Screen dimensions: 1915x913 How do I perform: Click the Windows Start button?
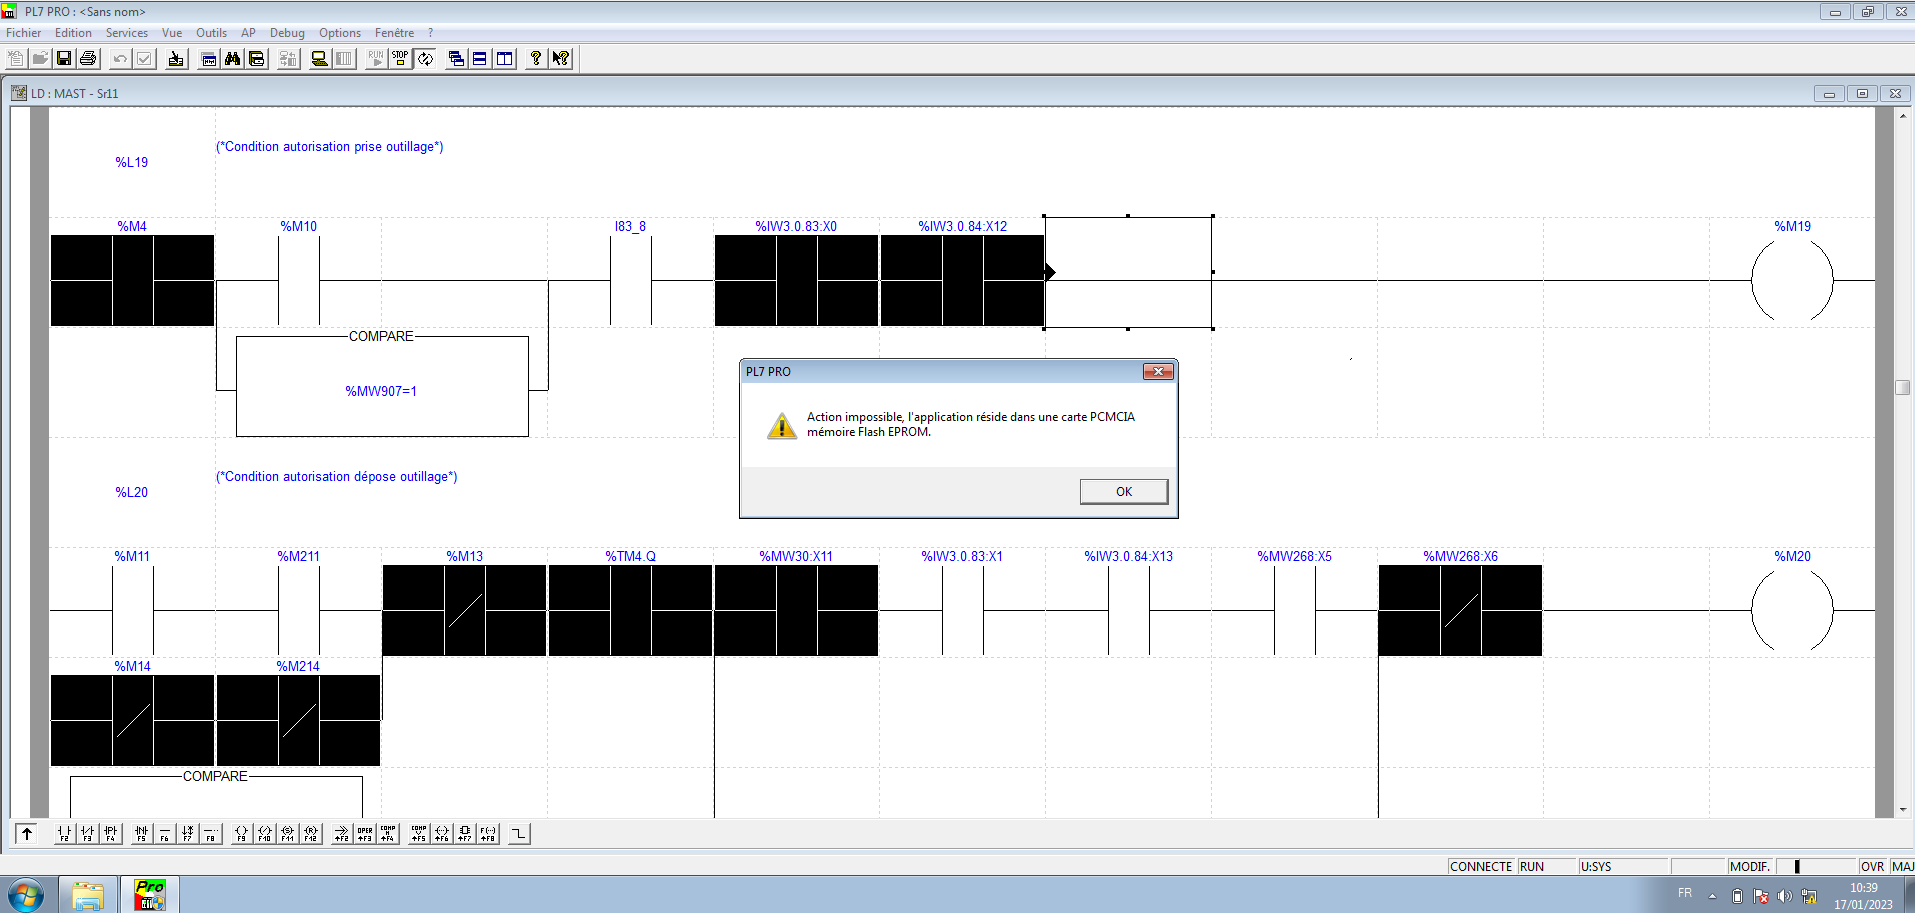point(25,894)
